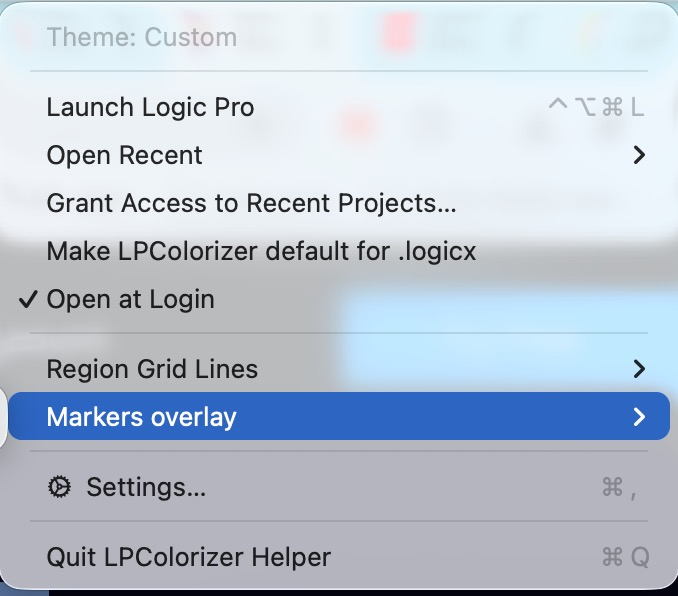
Task: Select the Region Grid Lines menu entry
Action: pos(339,369)
